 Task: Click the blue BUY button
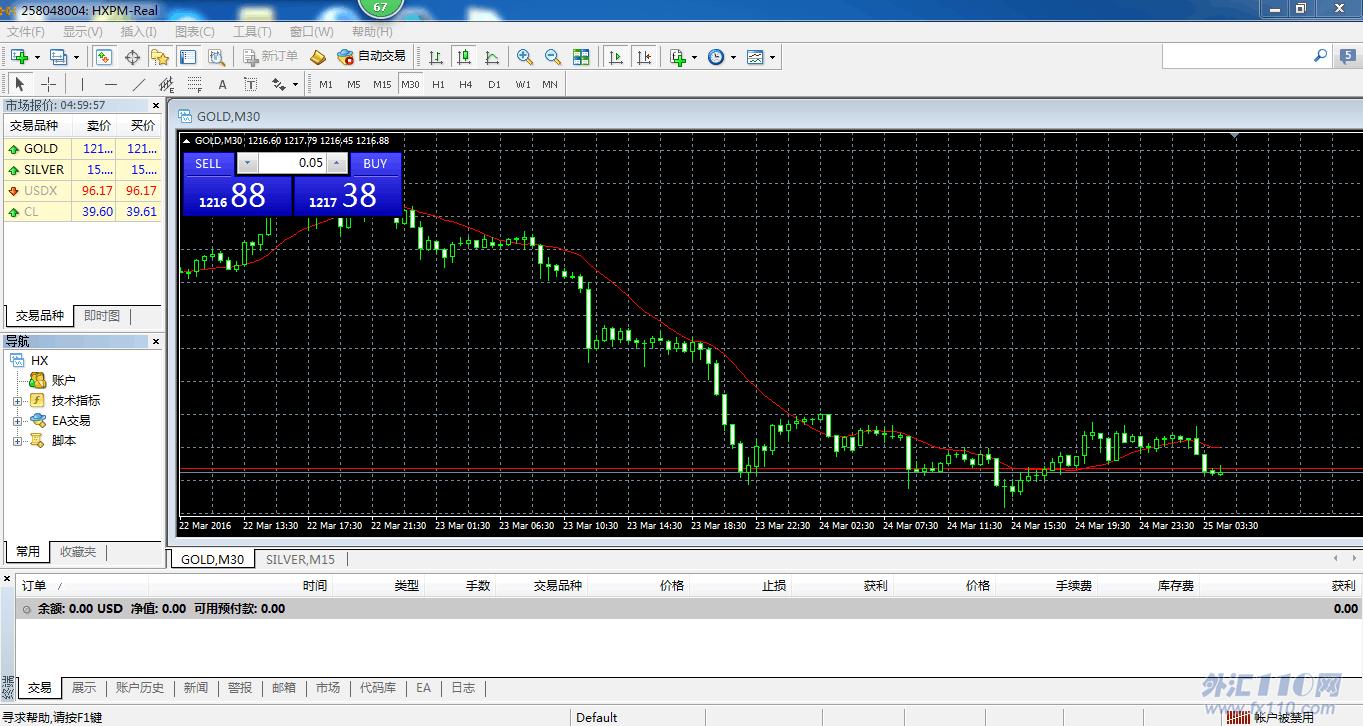tap(375, 164)
